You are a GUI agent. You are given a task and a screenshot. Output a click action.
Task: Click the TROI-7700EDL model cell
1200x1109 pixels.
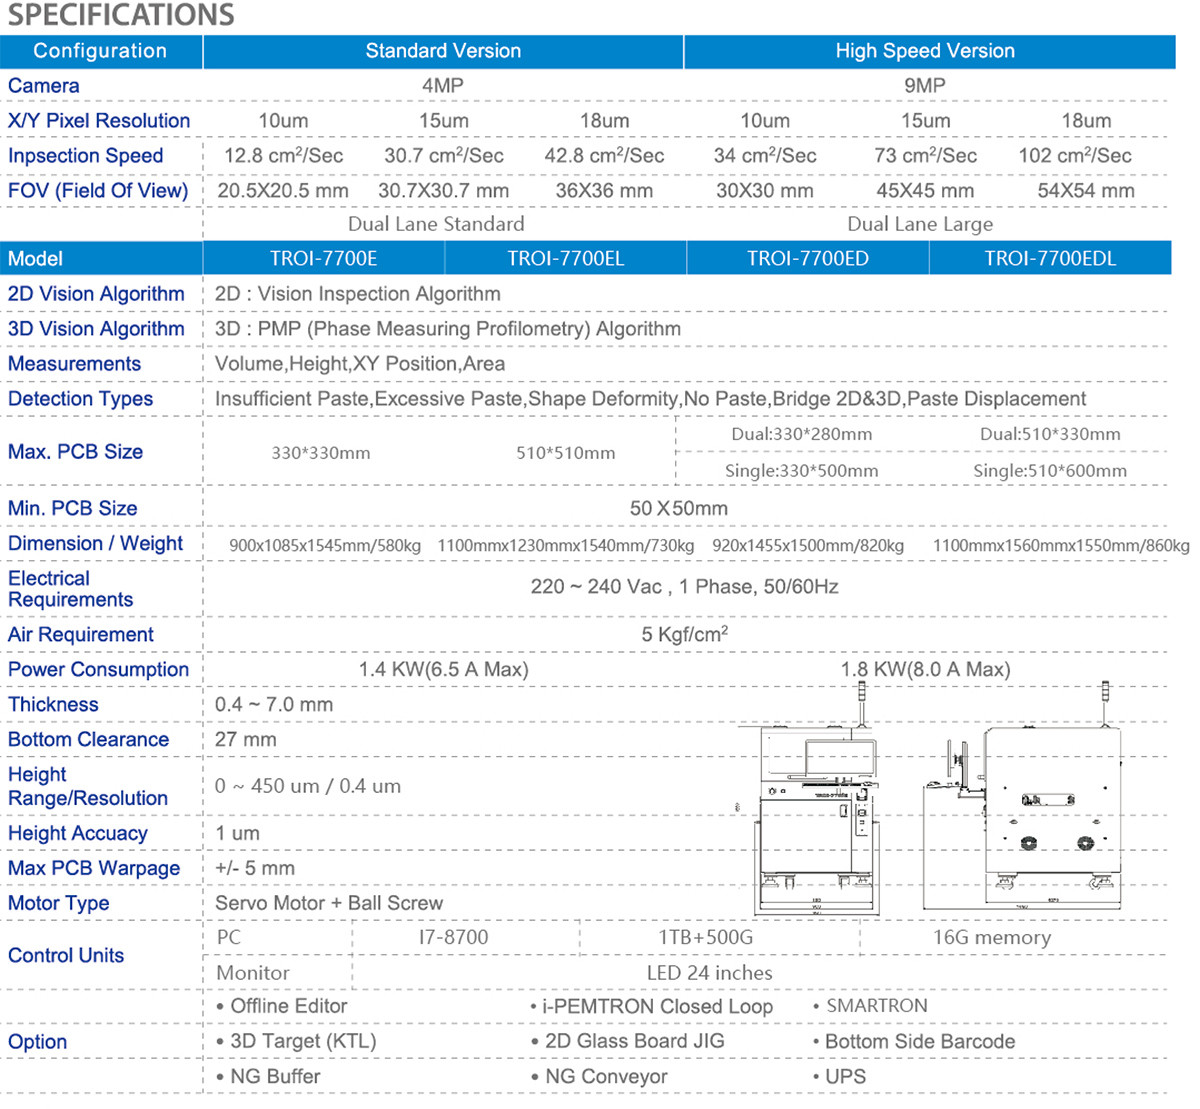click(x=1050, y=257)
